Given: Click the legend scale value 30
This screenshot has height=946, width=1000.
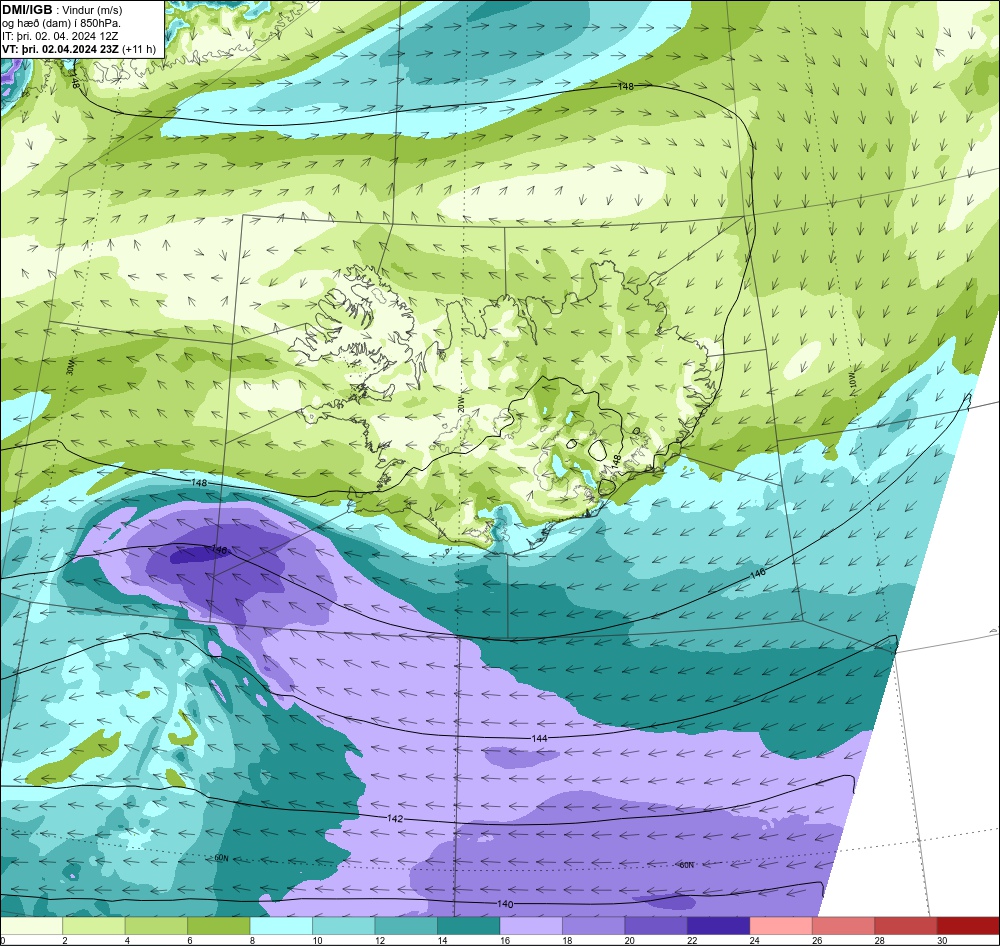Looking at the screenshot, I should (x=942, y=940).
